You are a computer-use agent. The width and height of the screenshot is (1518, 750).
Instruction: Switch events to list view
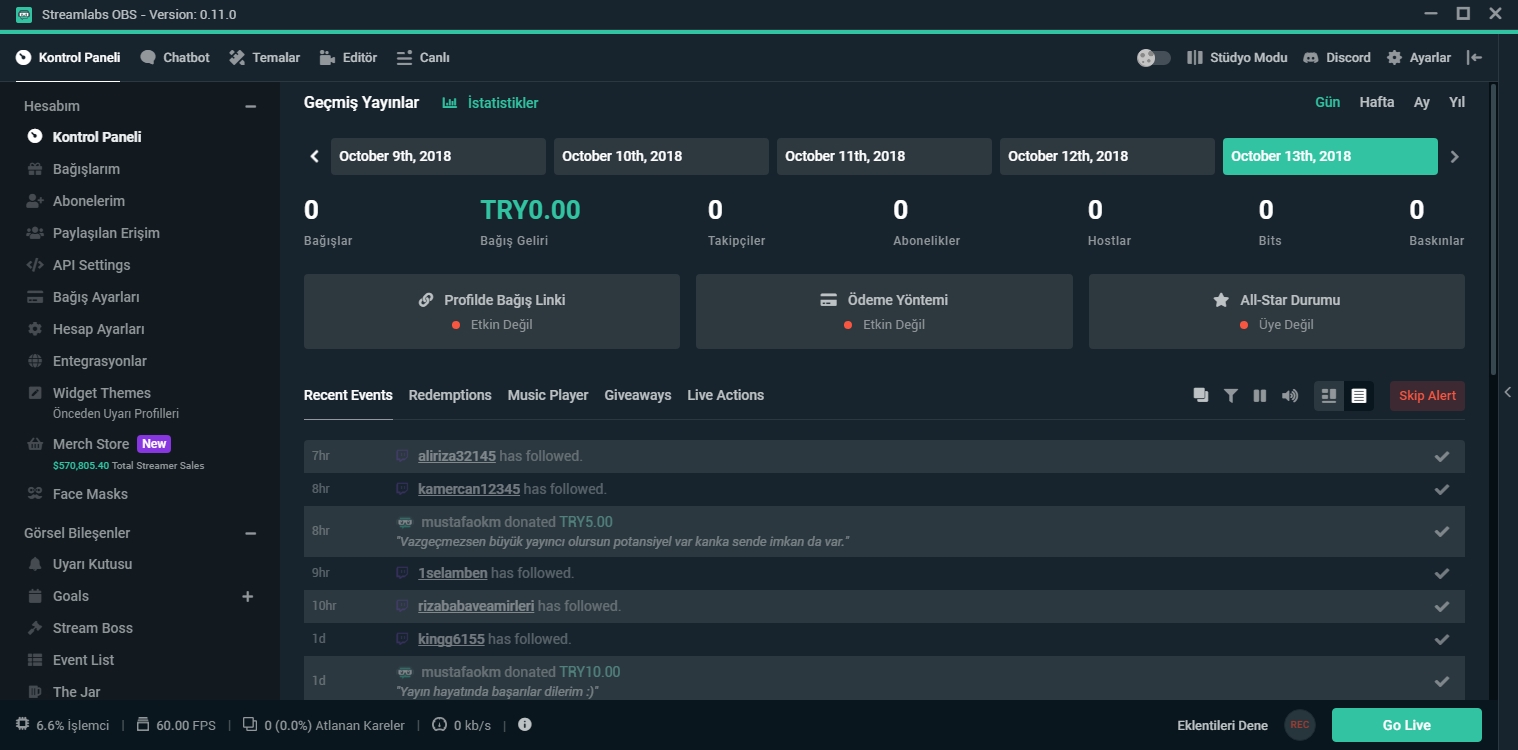pos(1359,396)
